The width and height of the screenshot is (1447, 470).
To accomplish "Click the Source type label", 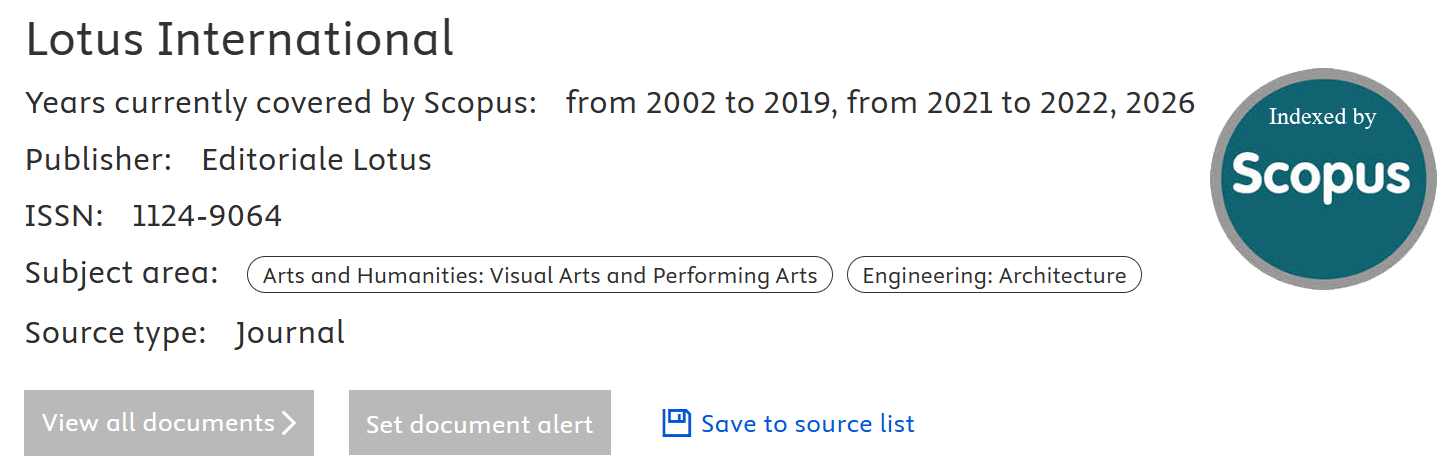I will [115, 333].
